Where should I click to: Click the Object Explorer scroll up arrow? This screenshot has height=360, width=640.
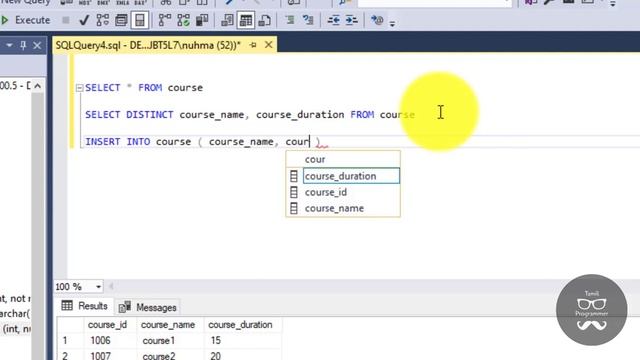[x=38, y=86]
